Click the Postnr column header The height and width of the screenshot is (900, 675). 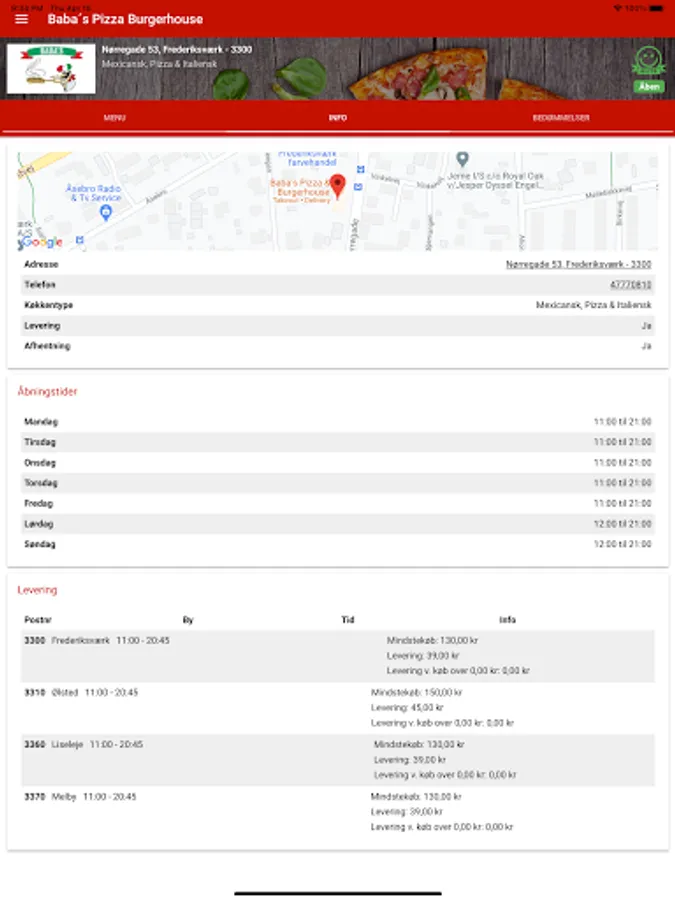click(x=38, y=620)
